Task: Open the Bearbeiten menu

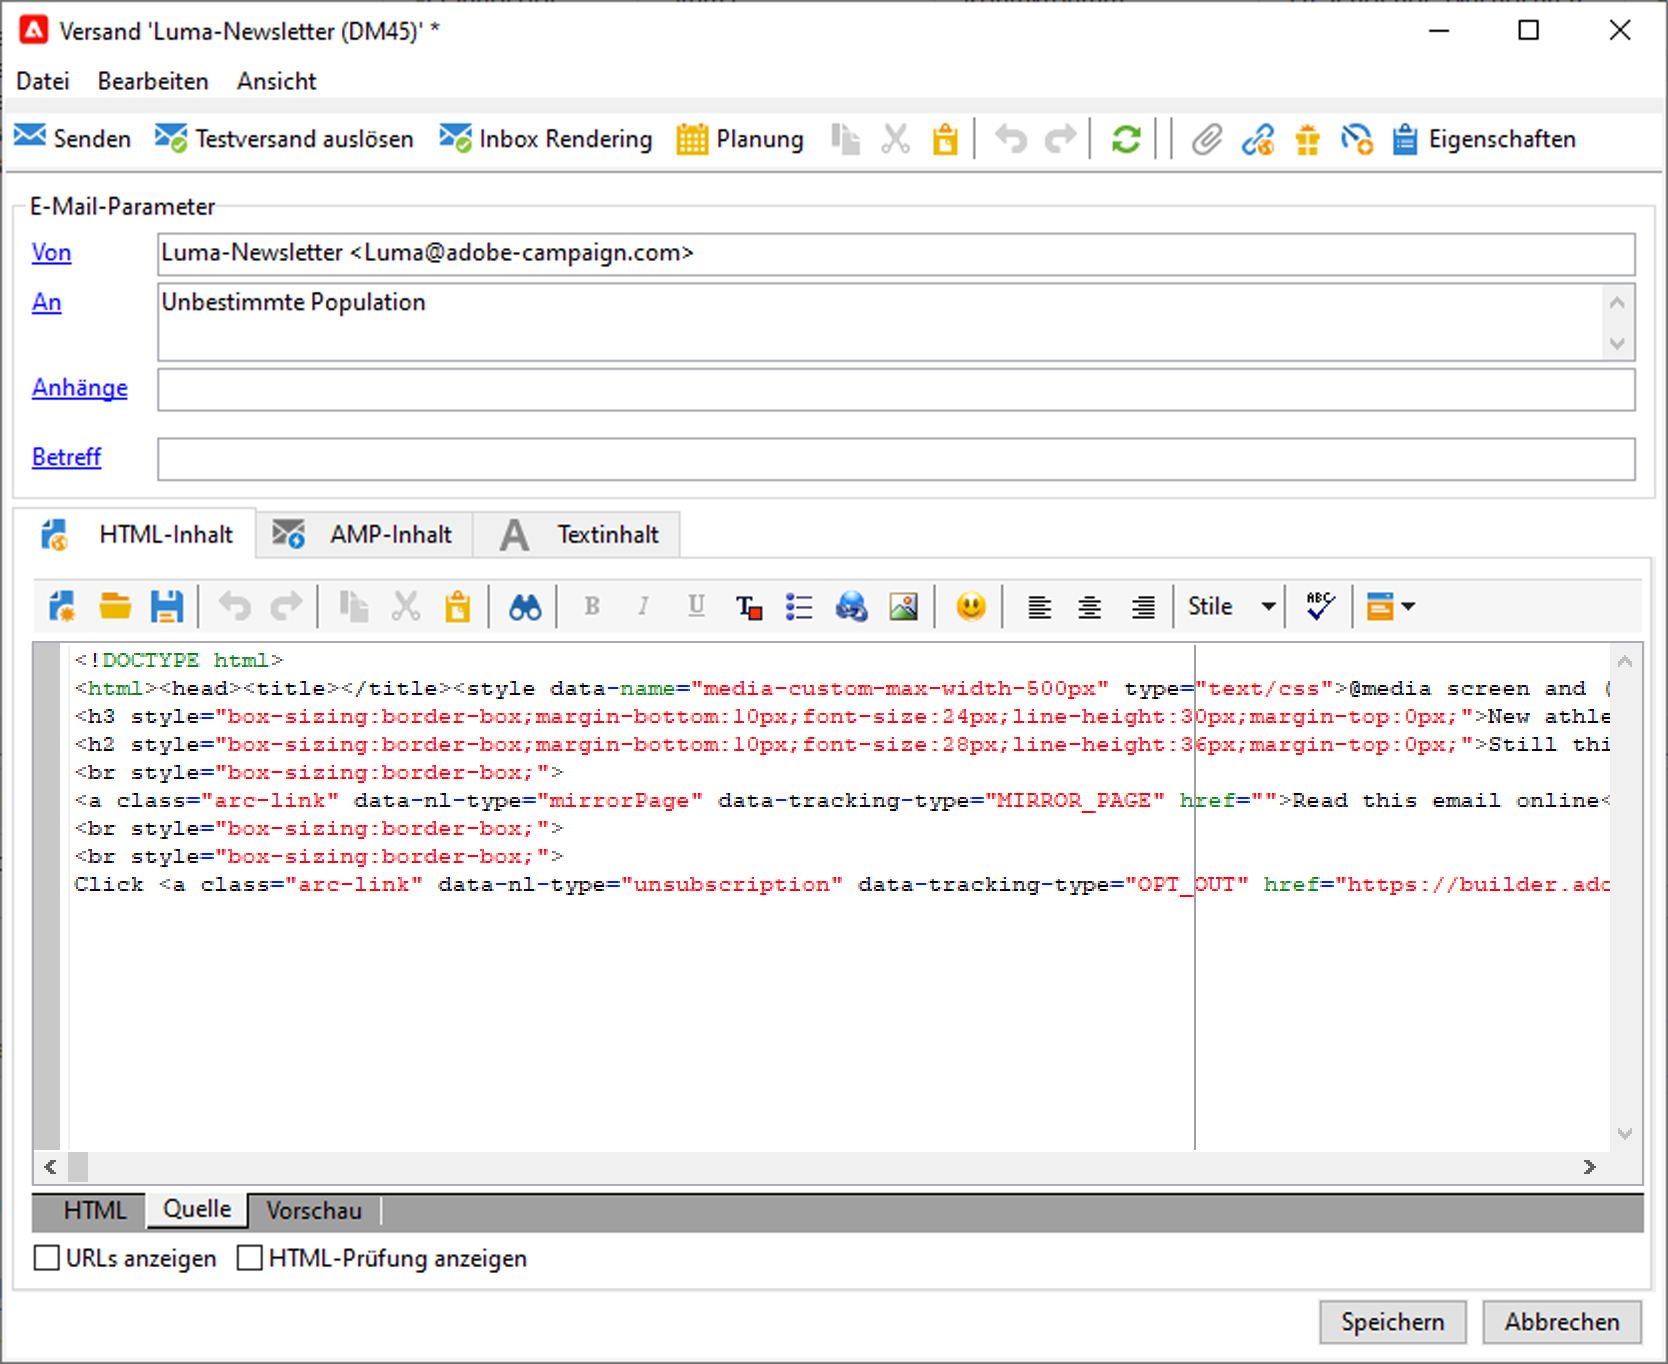Action: coord(153,81)
